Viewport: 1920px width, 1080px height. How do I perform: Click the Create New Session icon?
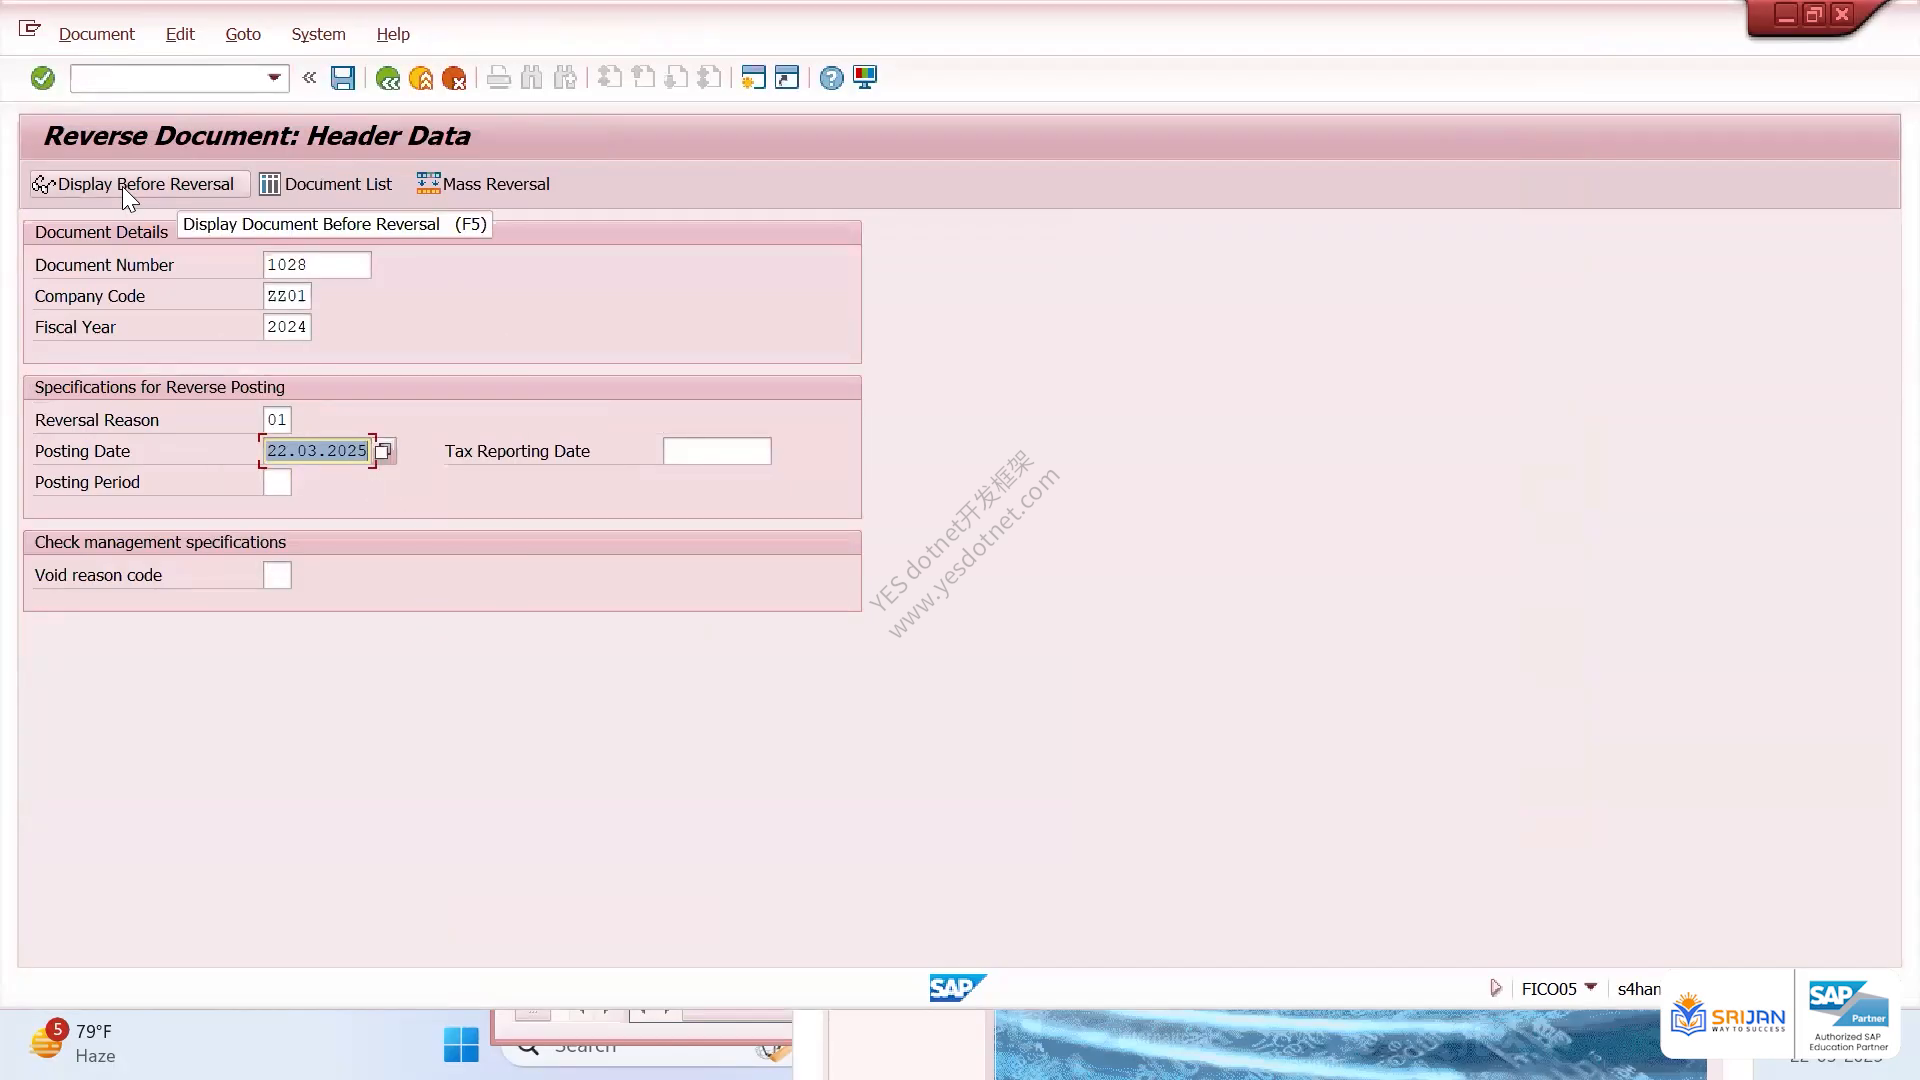(x=753, y=78)
